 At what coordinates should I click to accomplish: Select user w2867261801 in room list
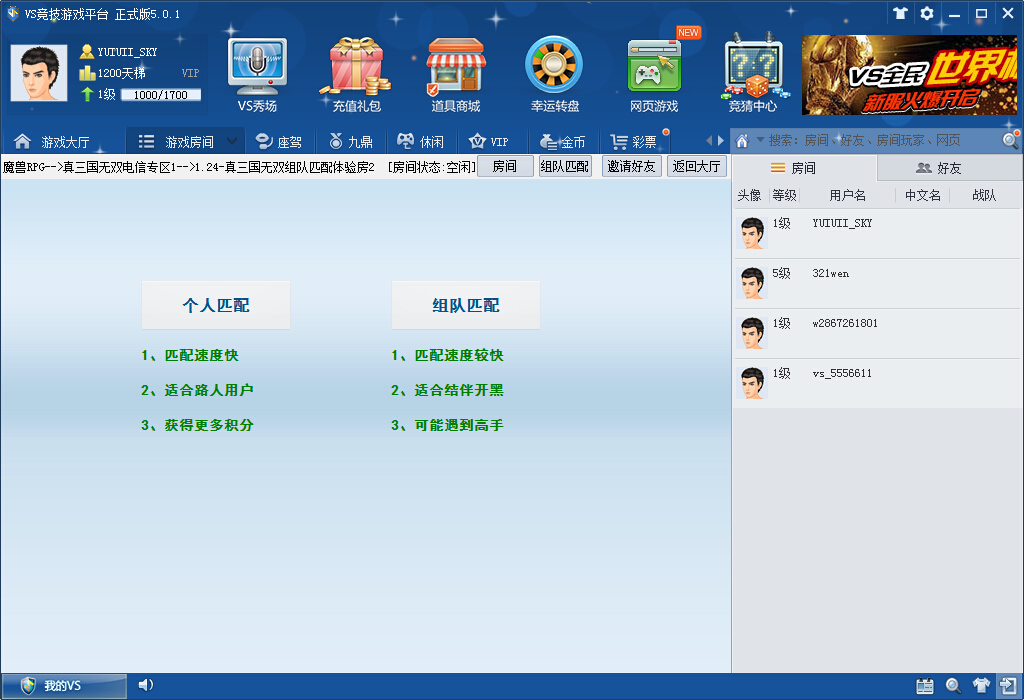(877, 333)
